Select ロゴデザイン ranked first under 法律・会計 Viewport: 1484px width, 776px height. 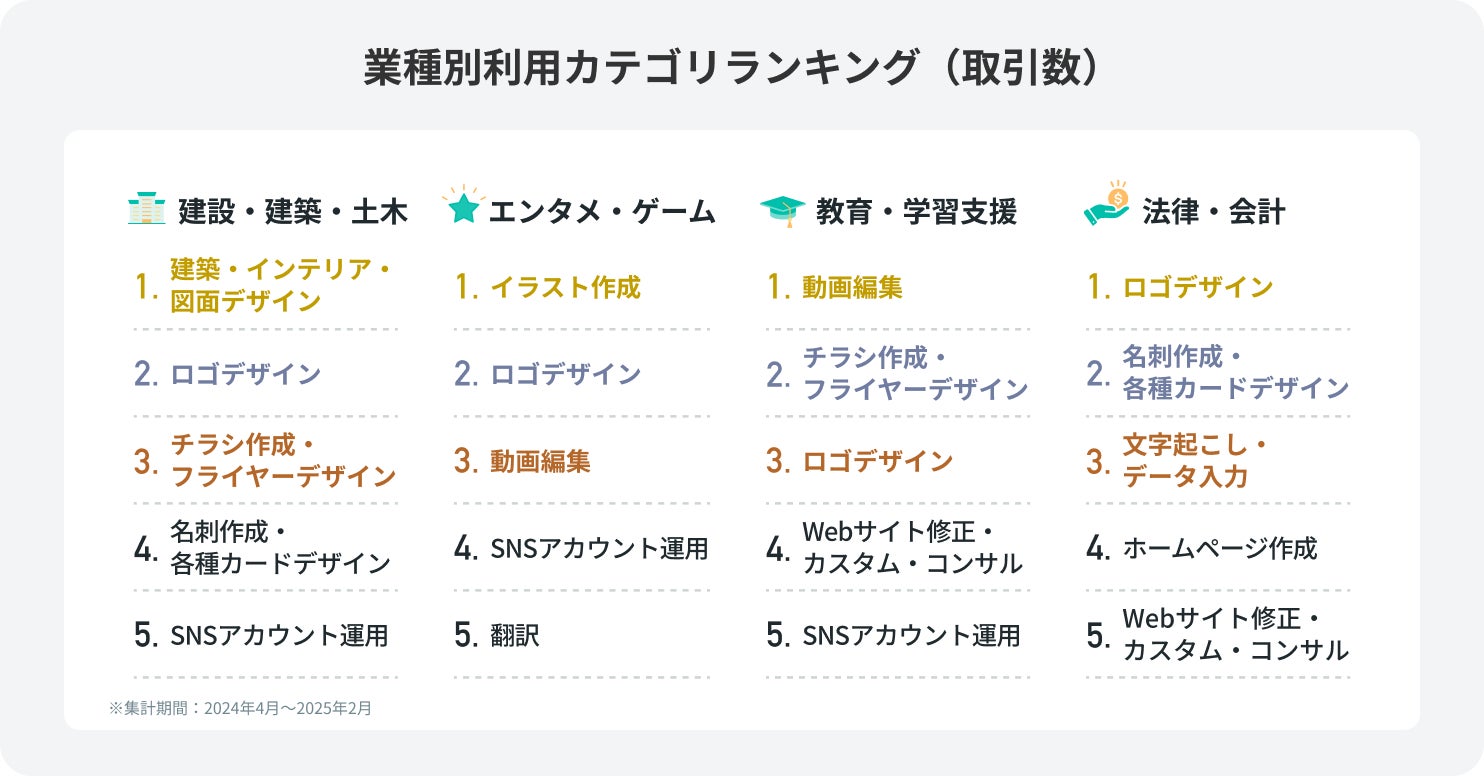[1197, 288]
